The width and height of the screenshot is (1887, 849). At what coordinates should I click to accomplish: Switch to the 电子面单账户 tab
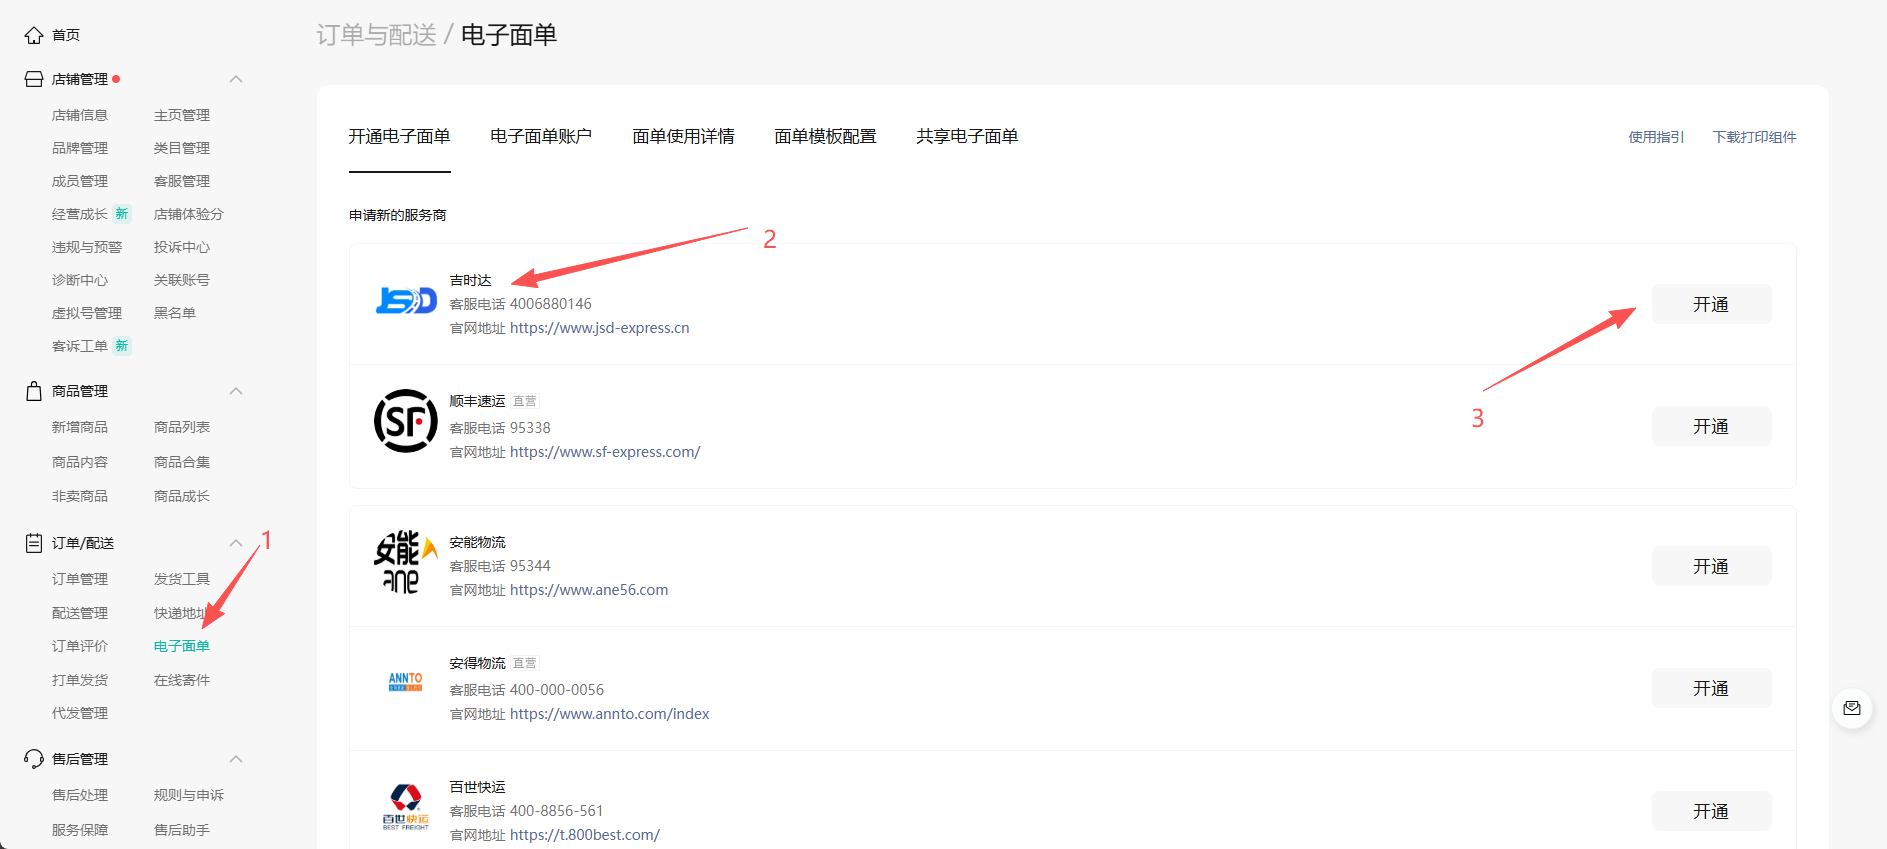coord(541,136)
